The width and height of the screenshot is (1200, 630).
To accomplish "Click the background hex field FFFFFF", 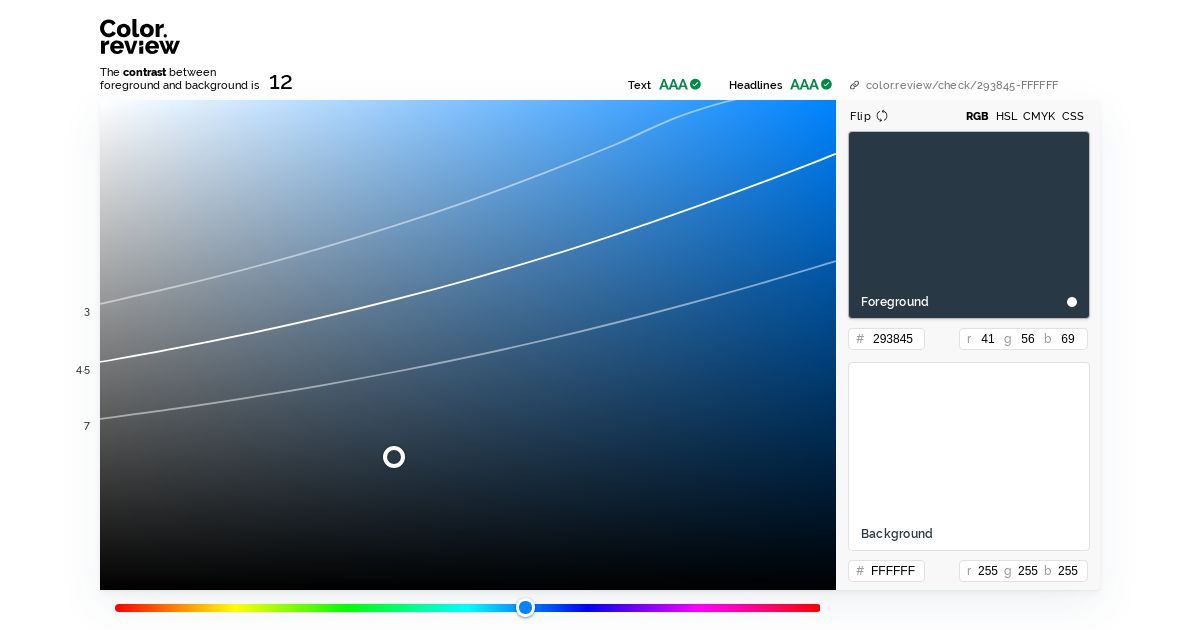I will (x=886, y=571).
